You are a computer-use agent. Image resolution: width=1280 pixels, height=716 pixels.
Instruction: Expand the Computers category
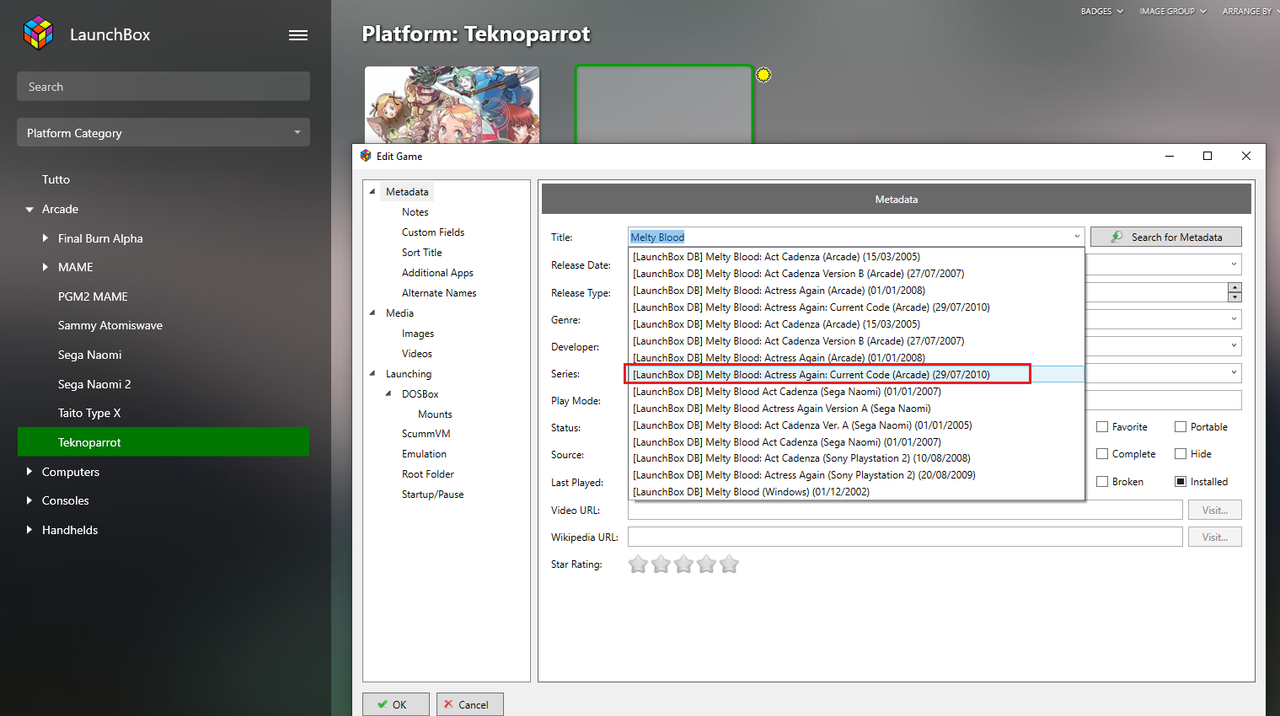pos(29,472)
